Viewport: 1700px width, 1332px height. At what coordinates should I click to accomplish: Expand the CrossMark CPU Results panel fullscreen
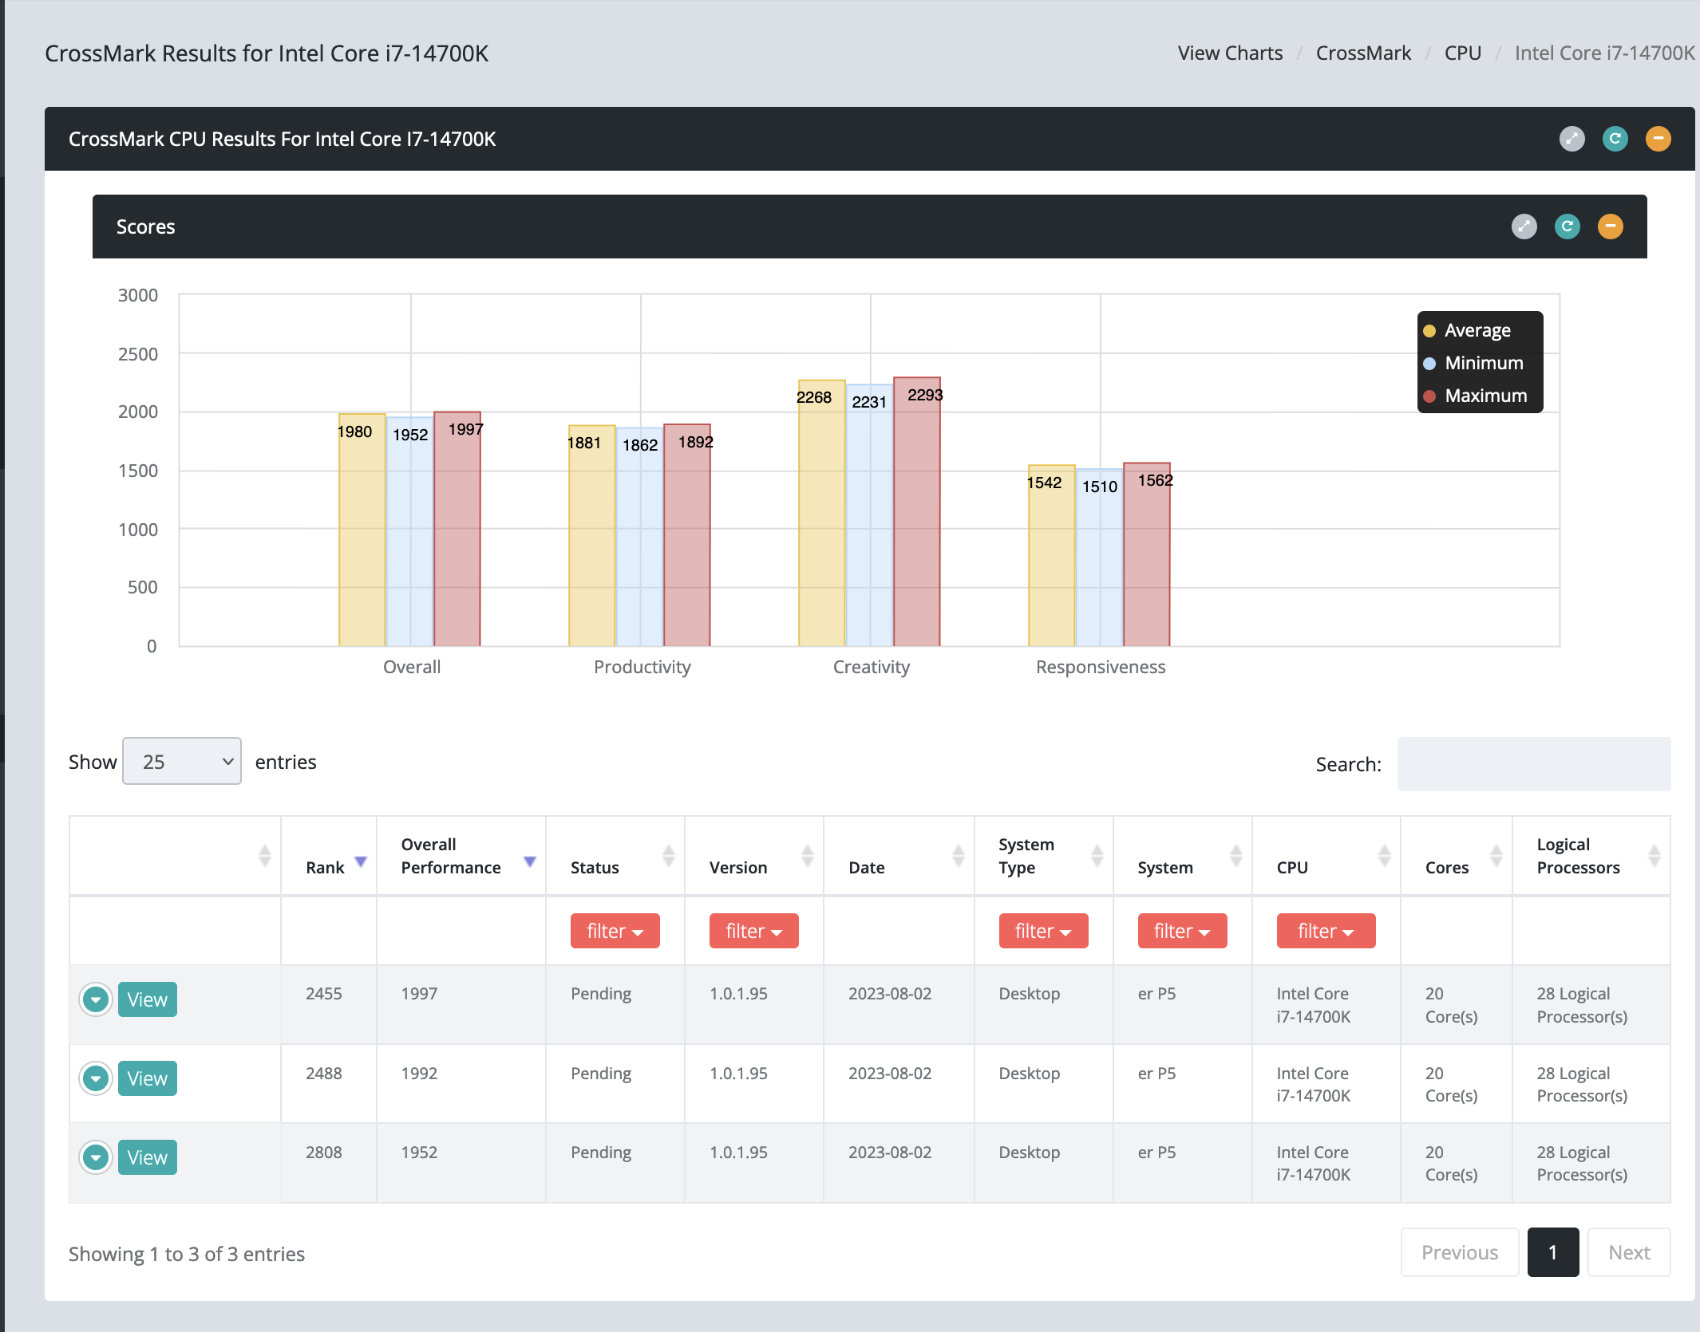[x=1572, y=139]
